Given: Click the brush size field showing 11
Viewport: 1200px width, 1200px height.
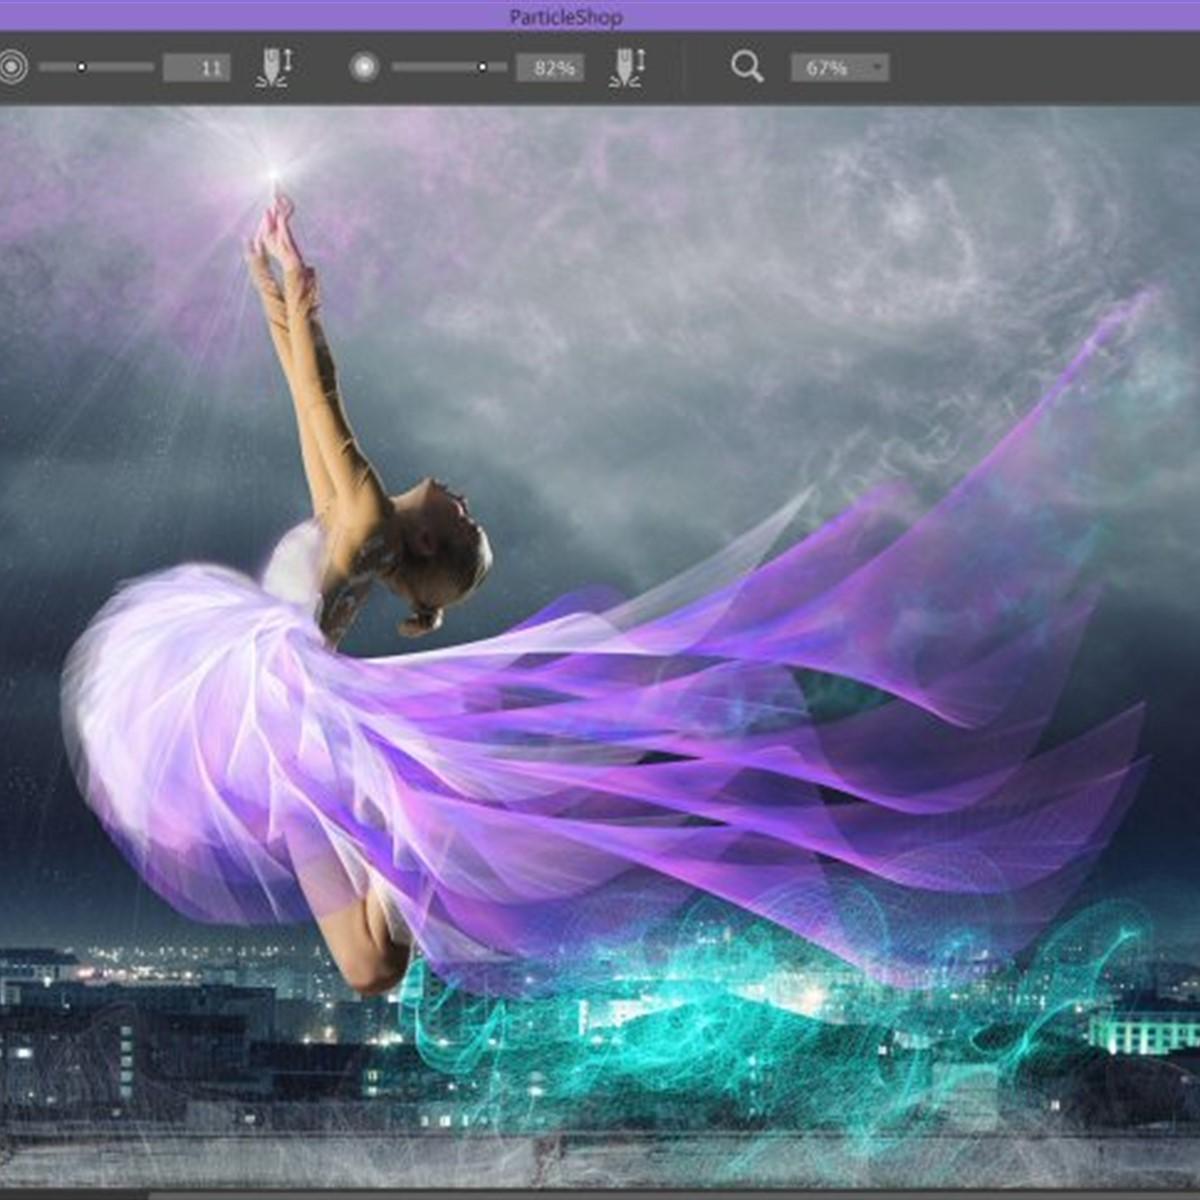Looking at the screenshot, I should tap(196, 67).
